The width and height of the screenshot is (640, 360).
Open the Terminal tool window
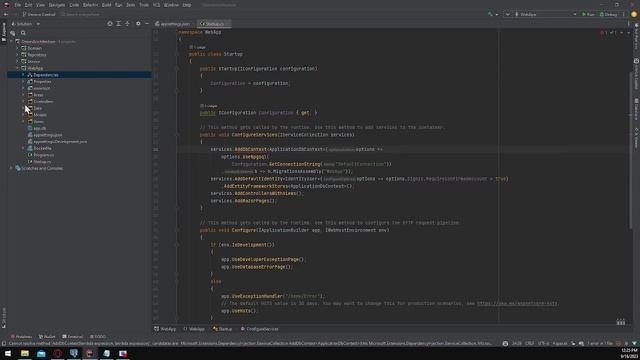[73, 337]
